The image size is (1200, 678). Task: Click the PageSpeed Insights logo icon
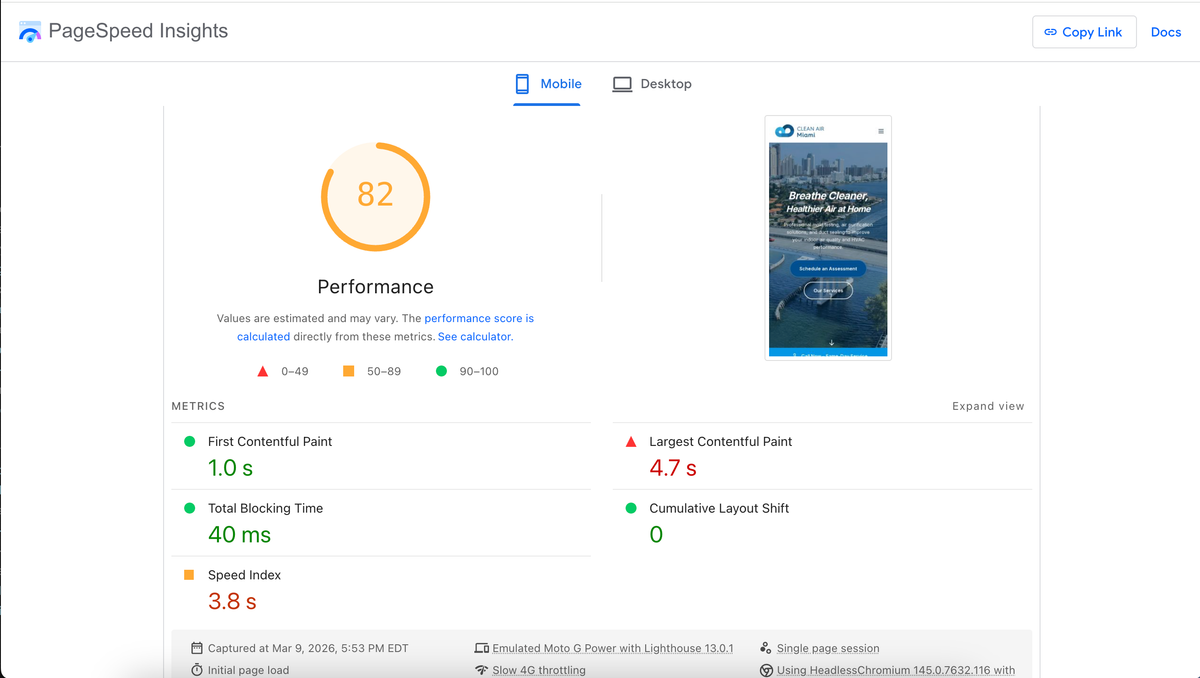pyautogui.click(x=29, y=31)
